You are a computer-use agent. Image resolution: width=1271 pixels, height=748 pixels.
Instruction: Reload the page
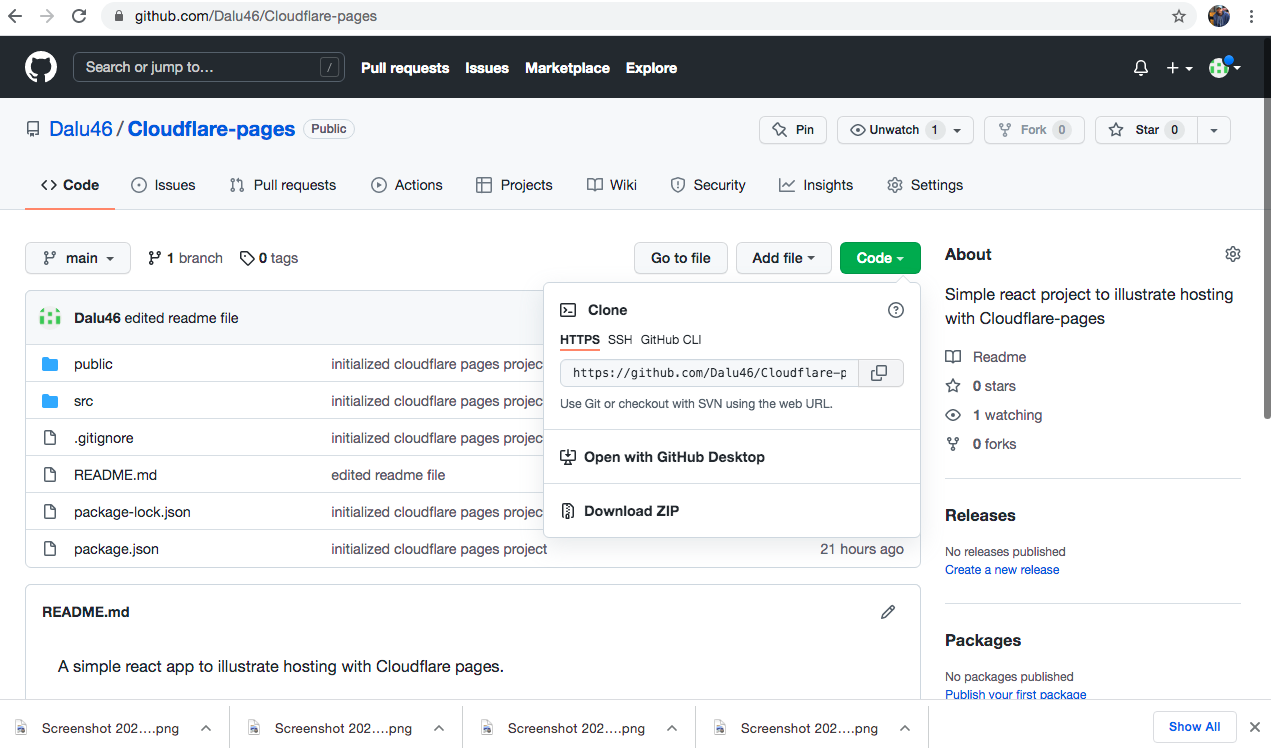(x=78, y=16)
